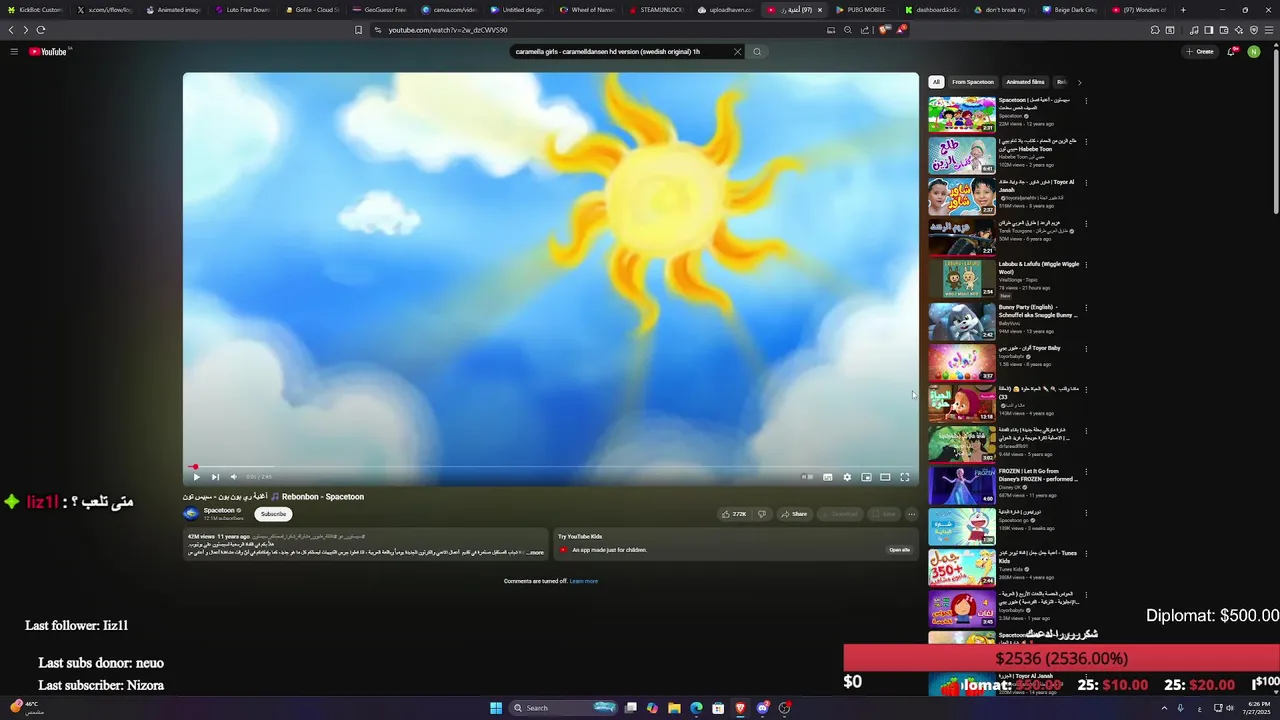Open Labubu & Lafufu video thumbnail
1280x720 pixels.
click(x=962, y=279)
